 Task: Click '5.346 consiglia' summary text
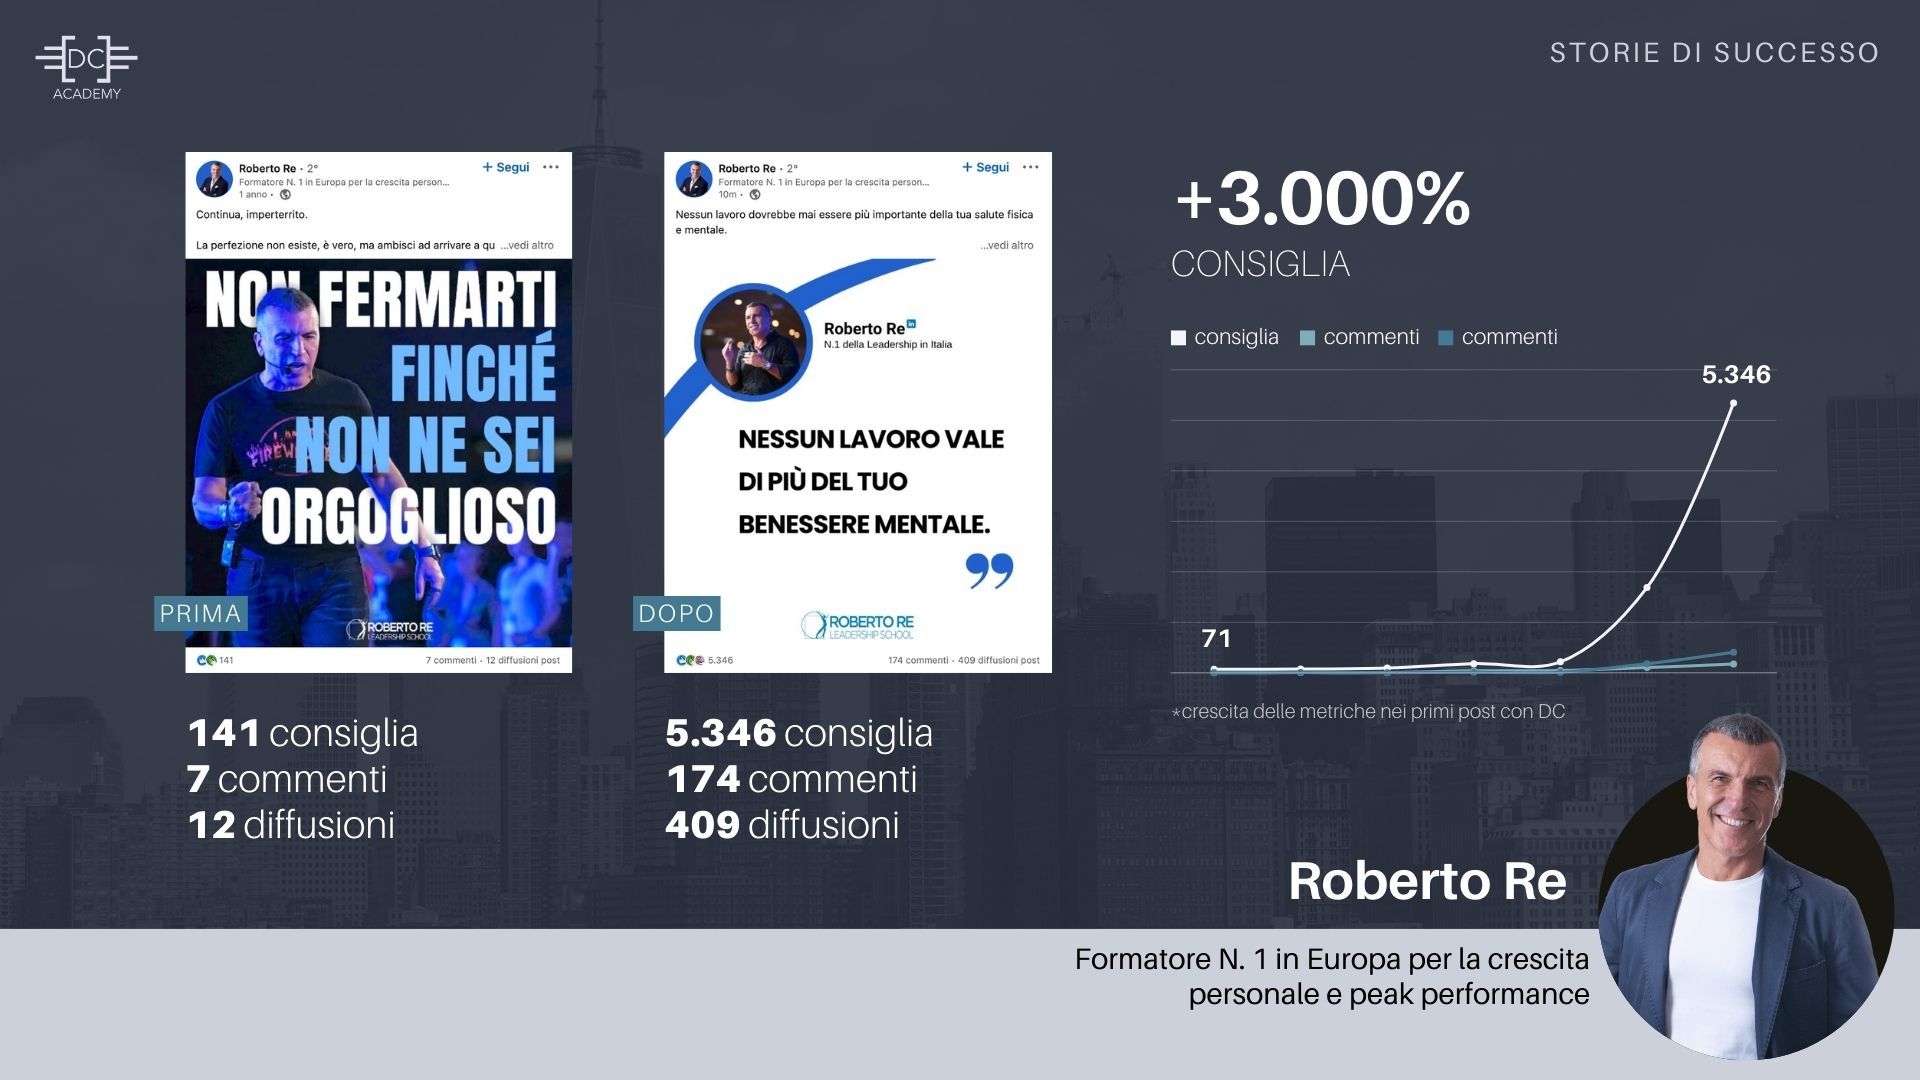[799, 733]
